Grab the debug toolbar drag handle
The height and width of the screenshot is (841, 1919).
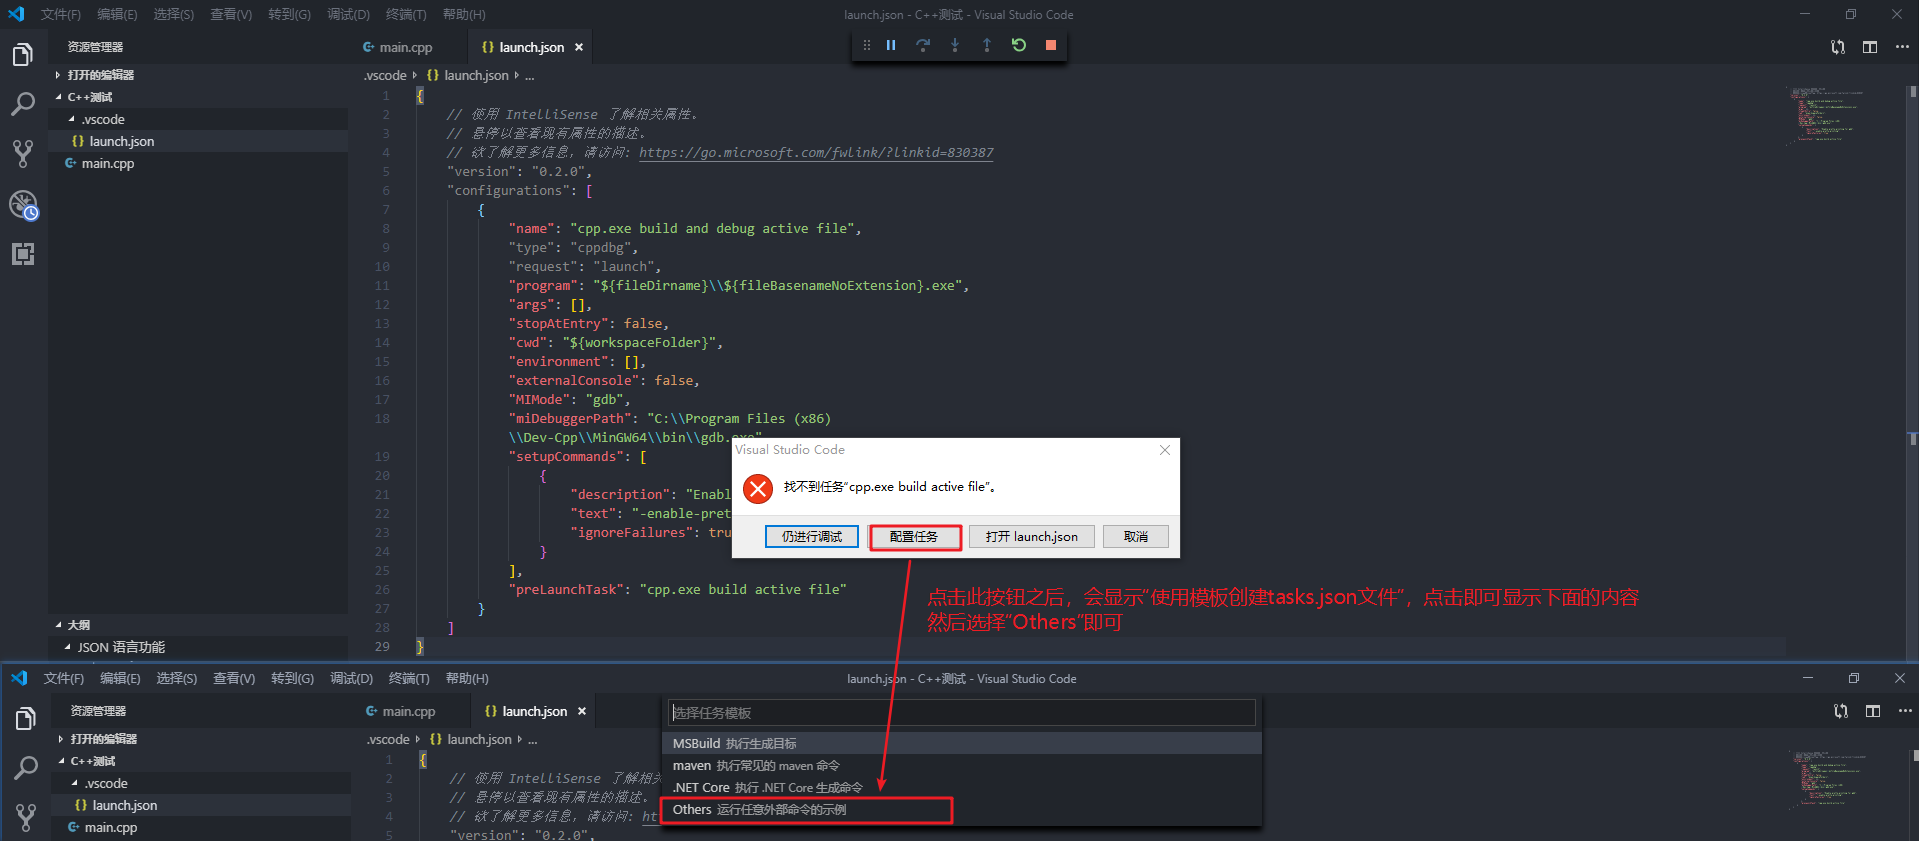pos(867,45)
